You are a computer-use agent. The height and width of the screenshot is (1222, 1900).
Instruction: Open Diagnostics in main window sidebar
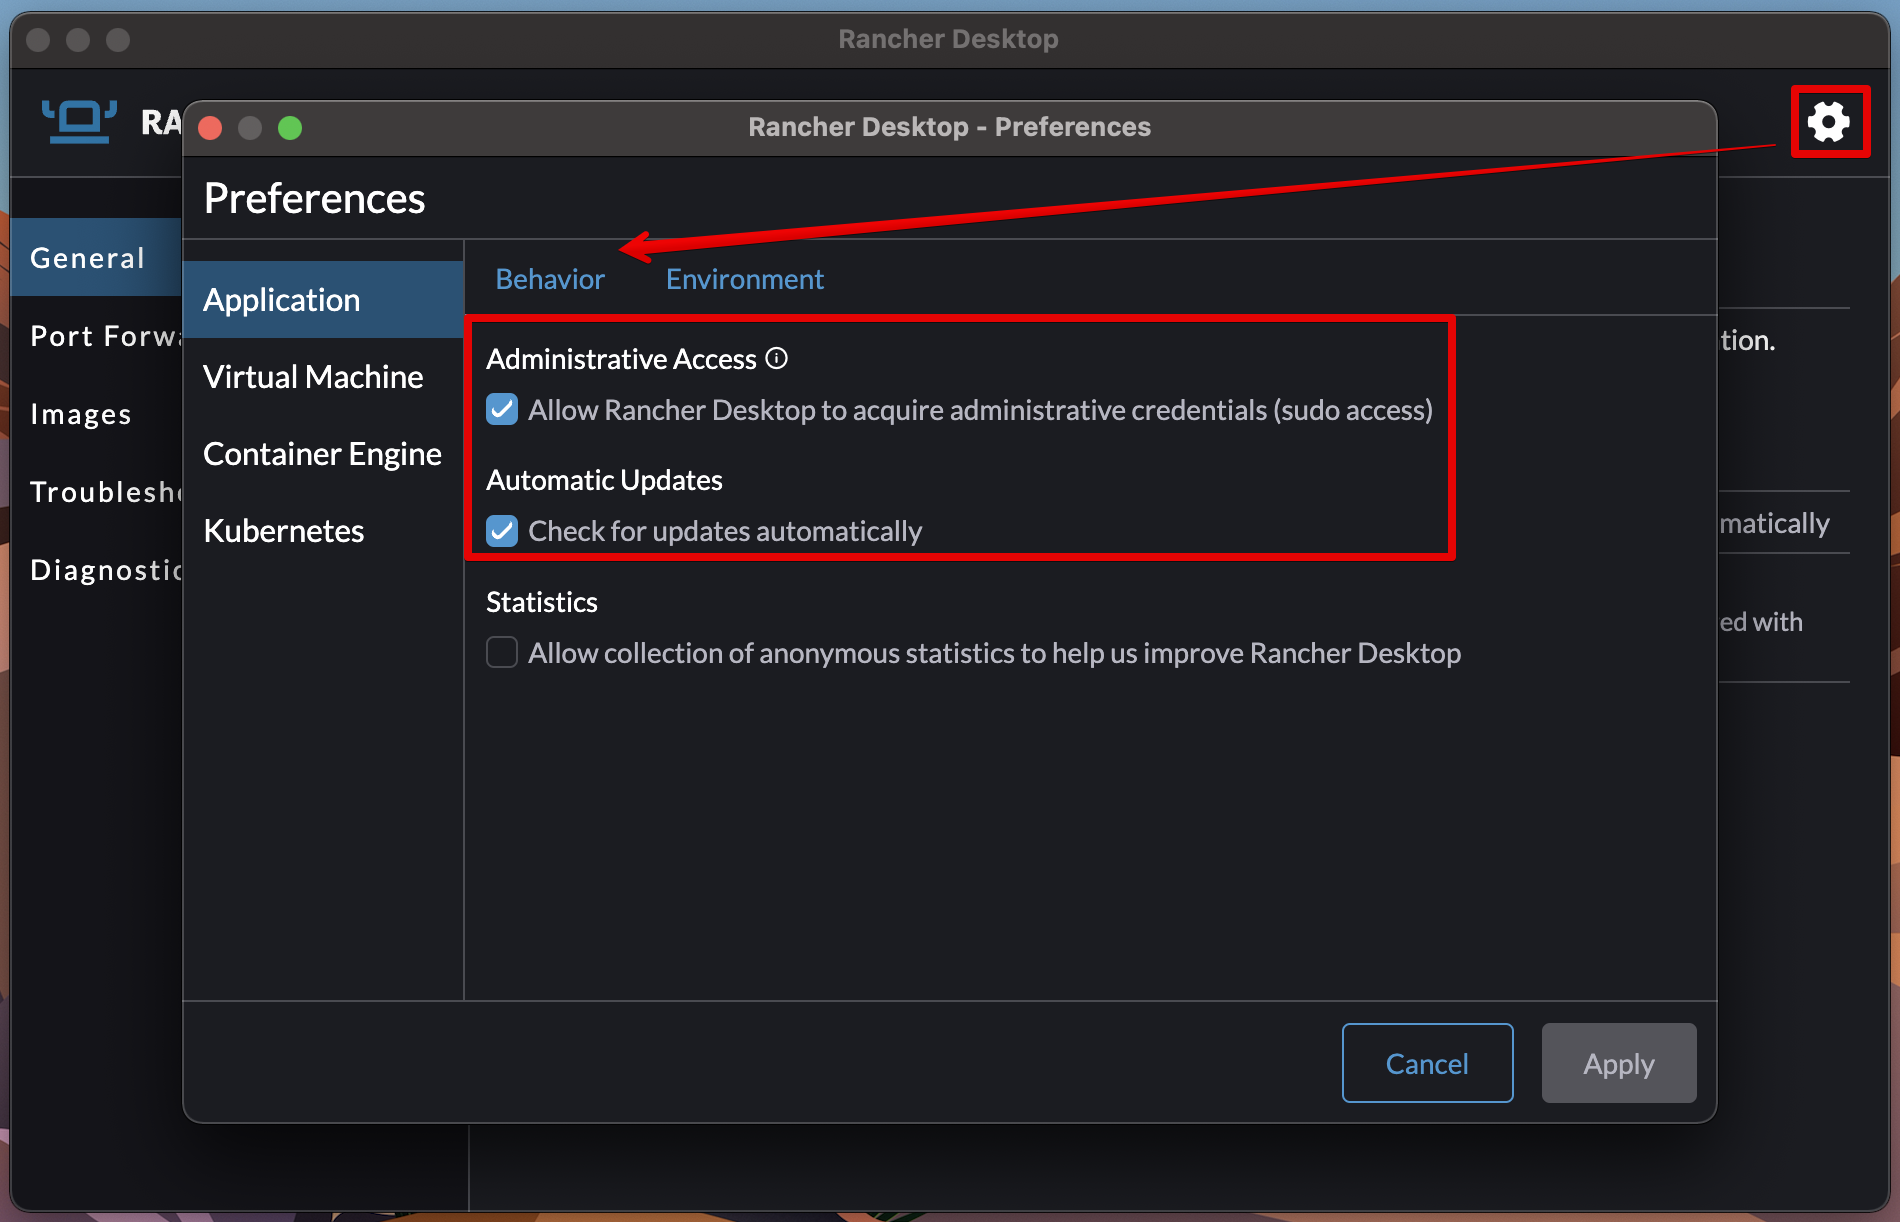click(97, 570)
